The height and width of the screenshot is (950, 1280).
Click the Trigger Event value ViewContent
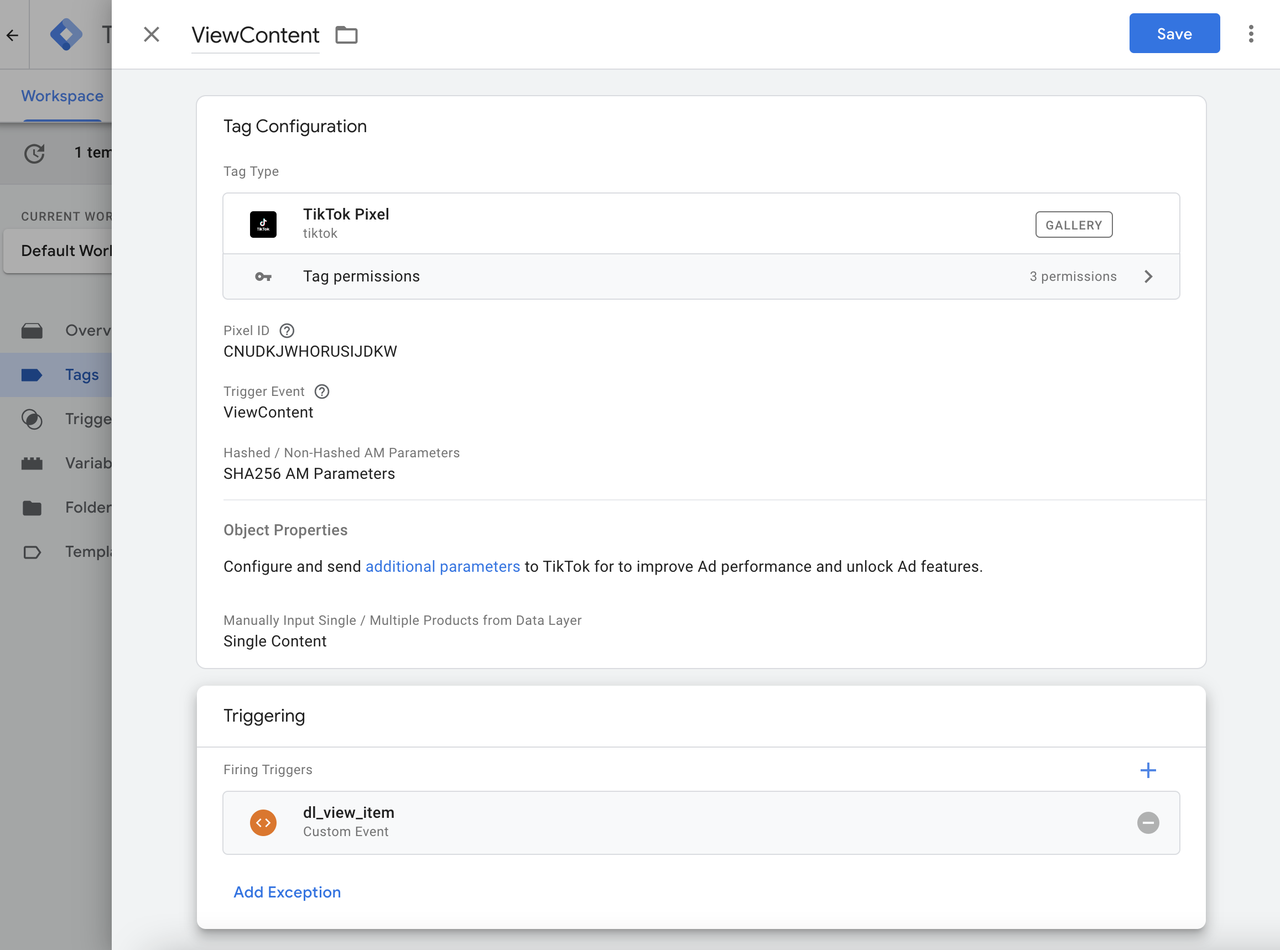click(x=268, y=413)
